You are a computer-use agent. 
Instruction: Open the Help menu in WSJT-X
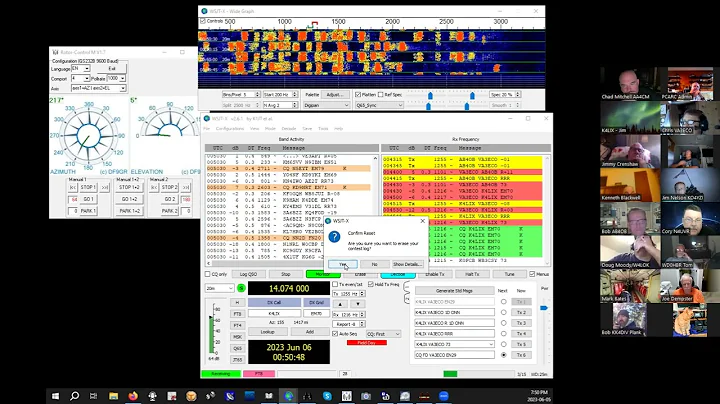[338, 129]
